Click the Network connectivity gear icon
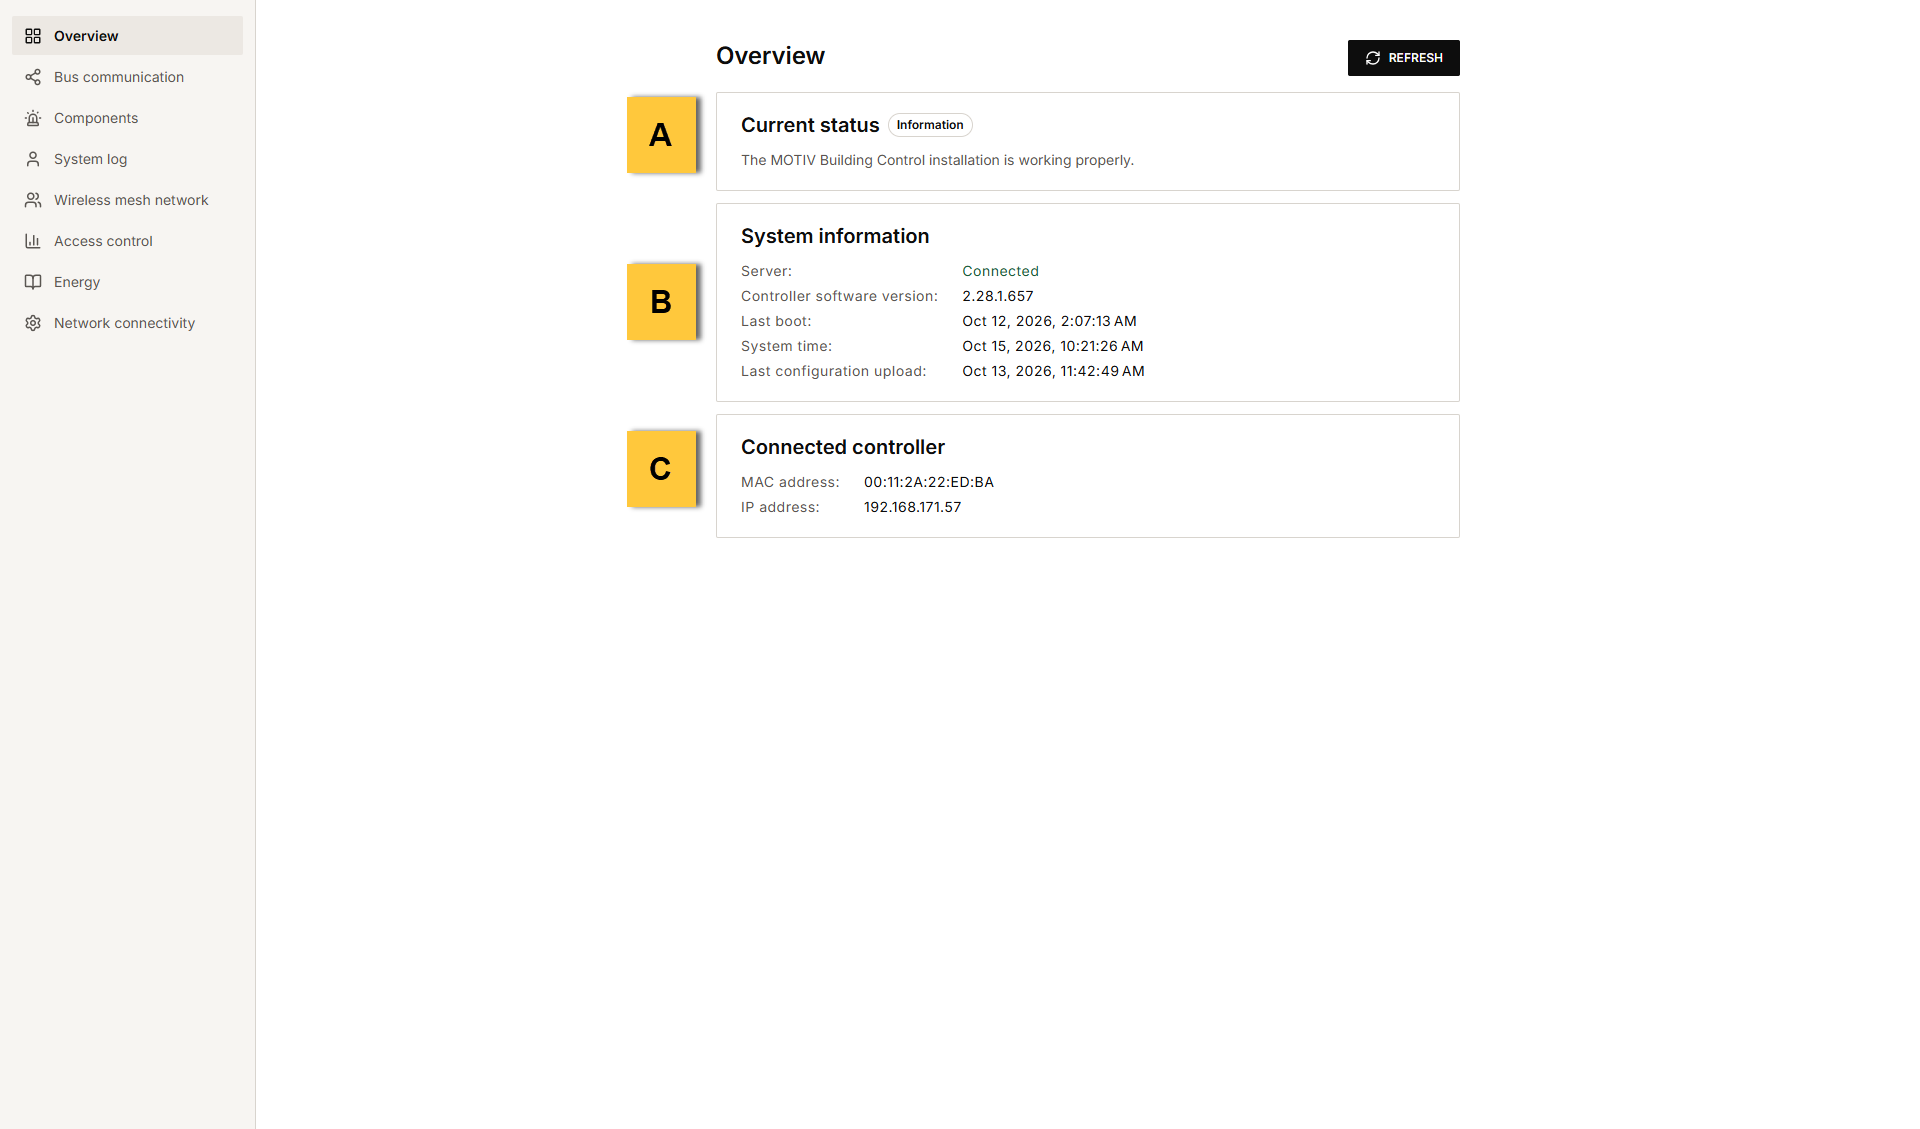This screenshot has width=1920, height=1129. 33,323
